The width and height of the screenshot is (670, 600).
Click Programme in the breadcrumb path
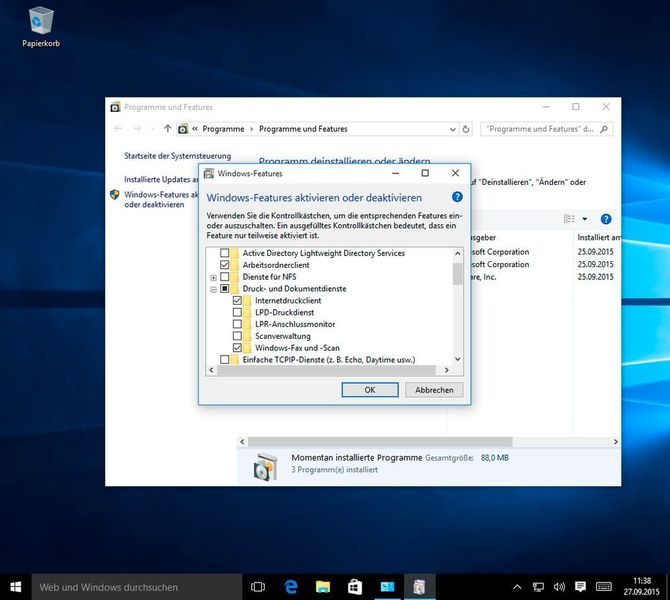pos(223,129)
